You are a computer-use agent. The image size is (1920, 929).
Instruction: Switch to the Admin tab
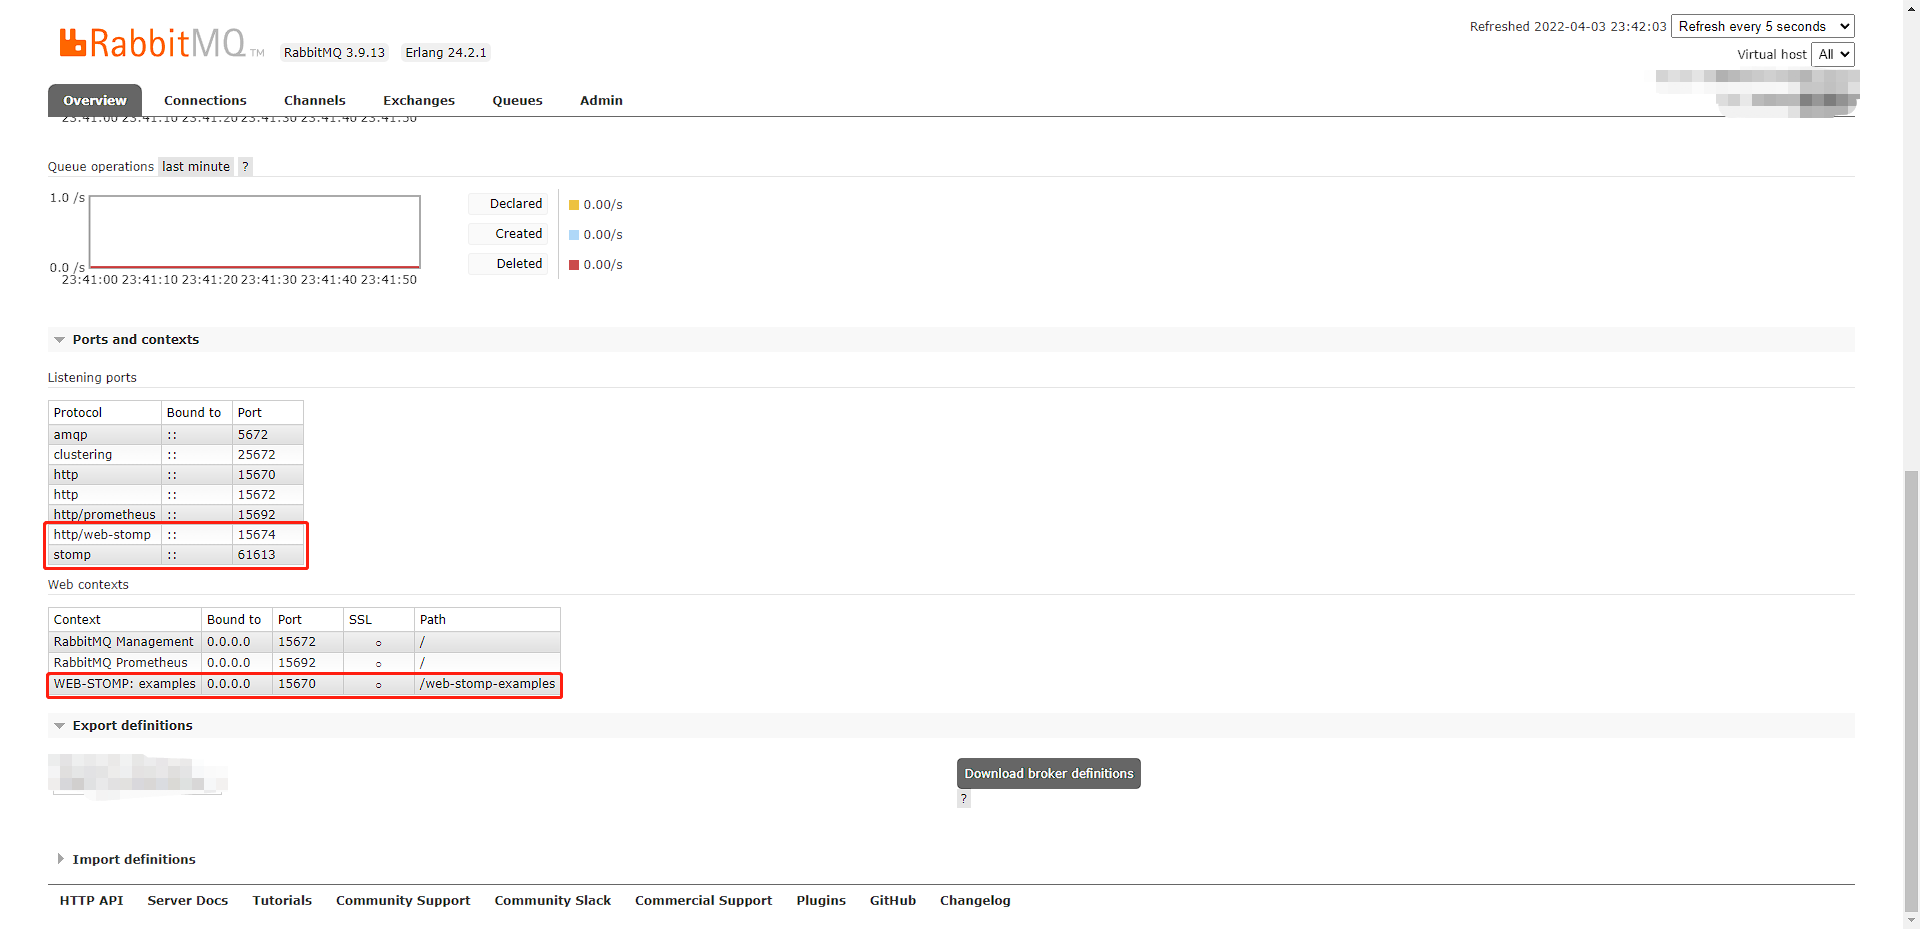(x=601, y=100)
